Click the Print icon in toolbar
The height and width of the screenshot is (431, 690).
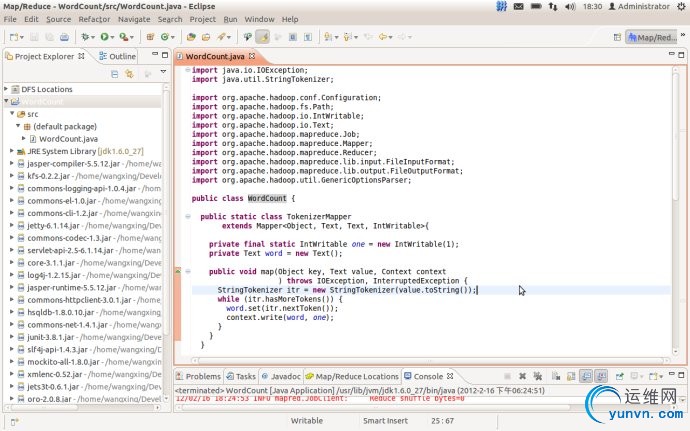64,37
